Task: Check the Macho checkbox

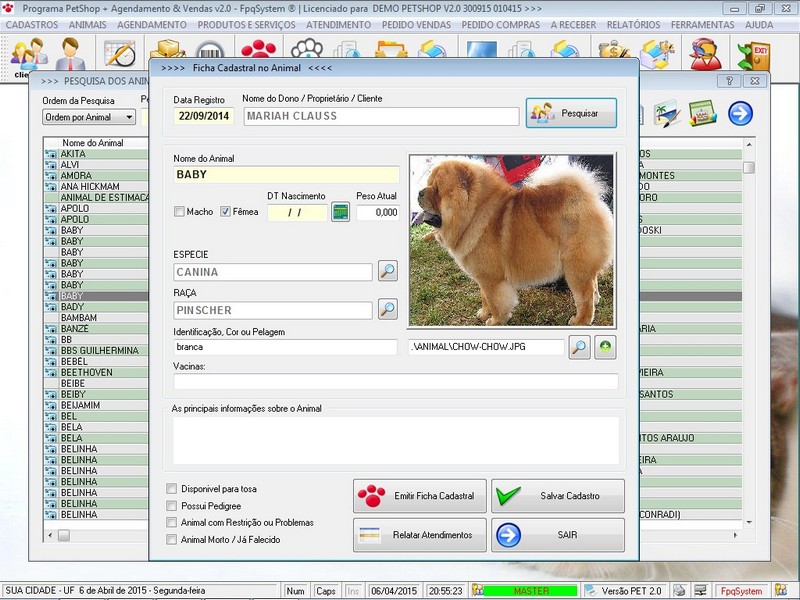Action: click(x=179, y=211)
